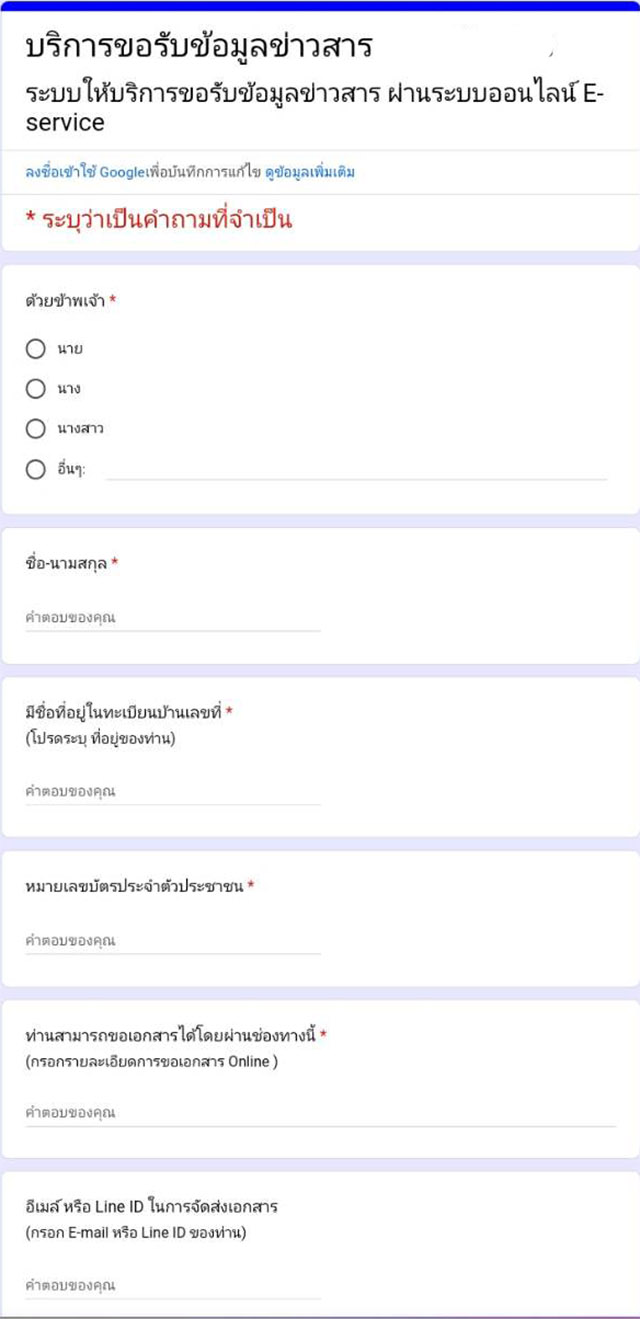
Task: Click the หมายเลขบัตรประจำตัวประชาชน answer field
Action: [173, 941]
